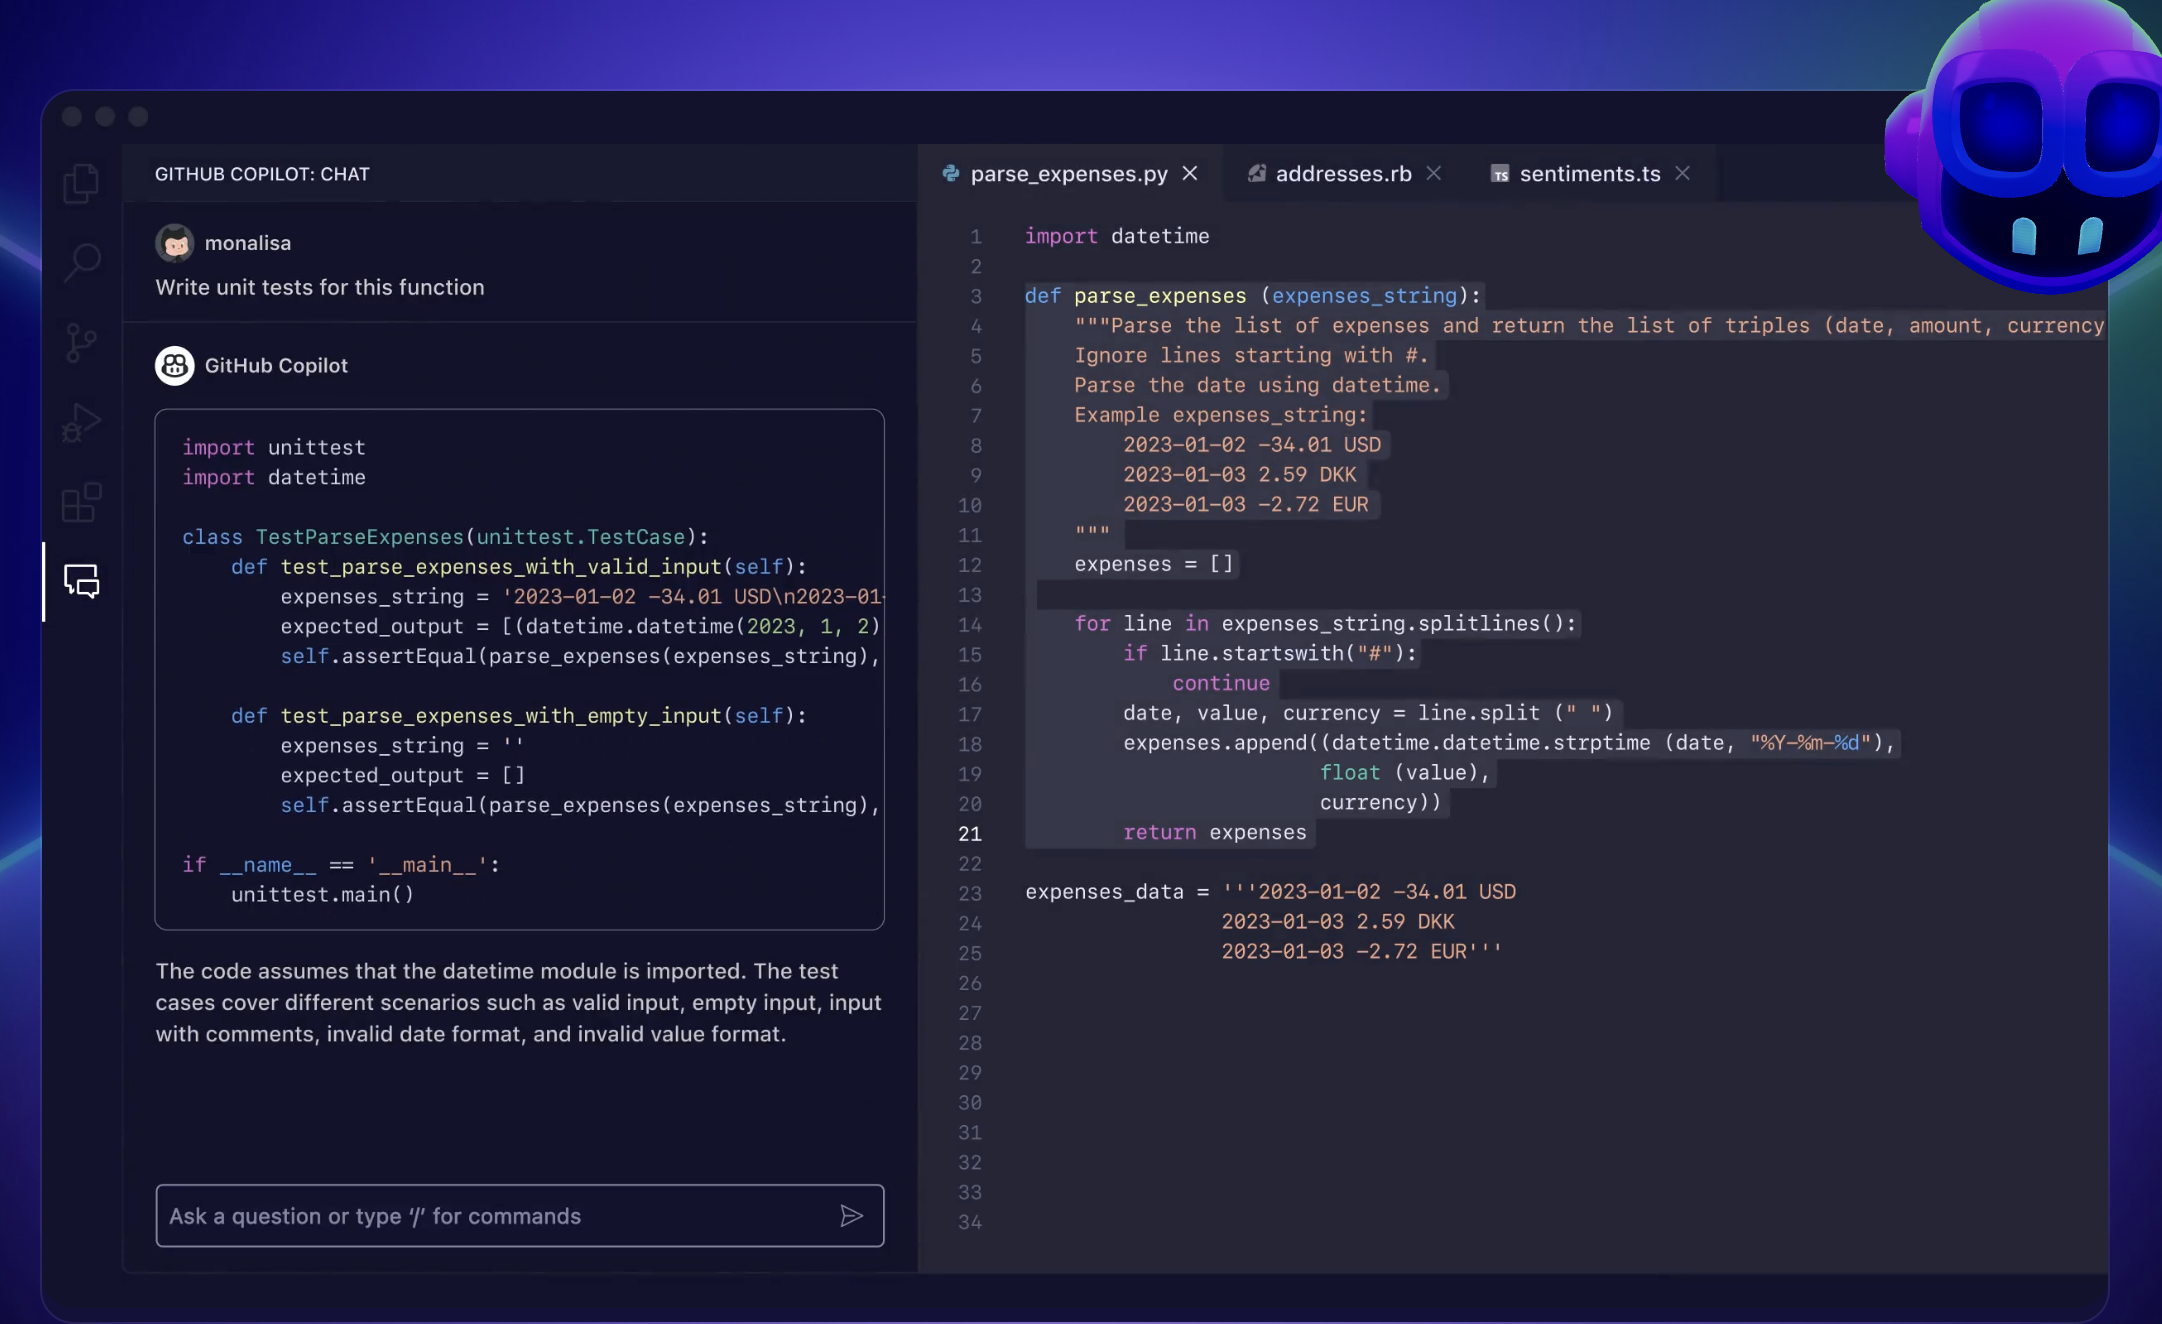The image size is (2162, 1324).
Task: Click the GitHub Copilot: Chat panel title
Action: coord(262,174)
